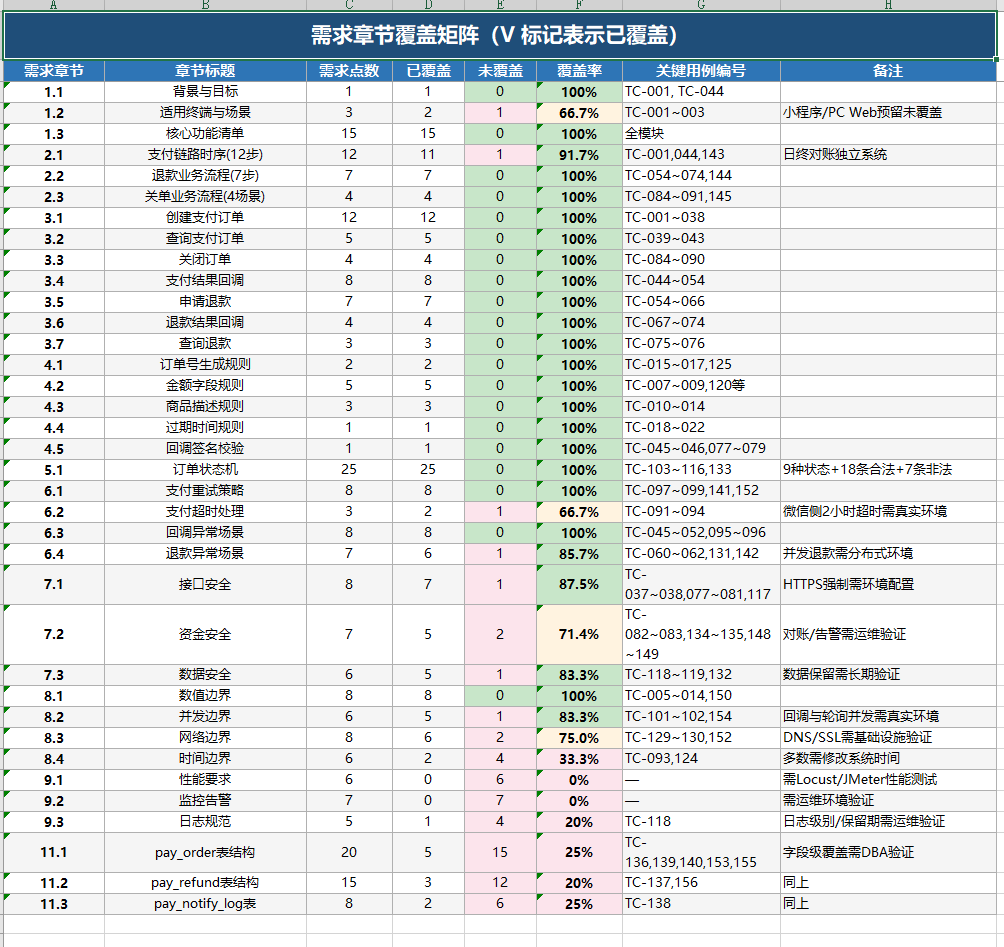Select cell 退款异常场景
Viewport: 1004px width, 947px height.
pos(206,554)
